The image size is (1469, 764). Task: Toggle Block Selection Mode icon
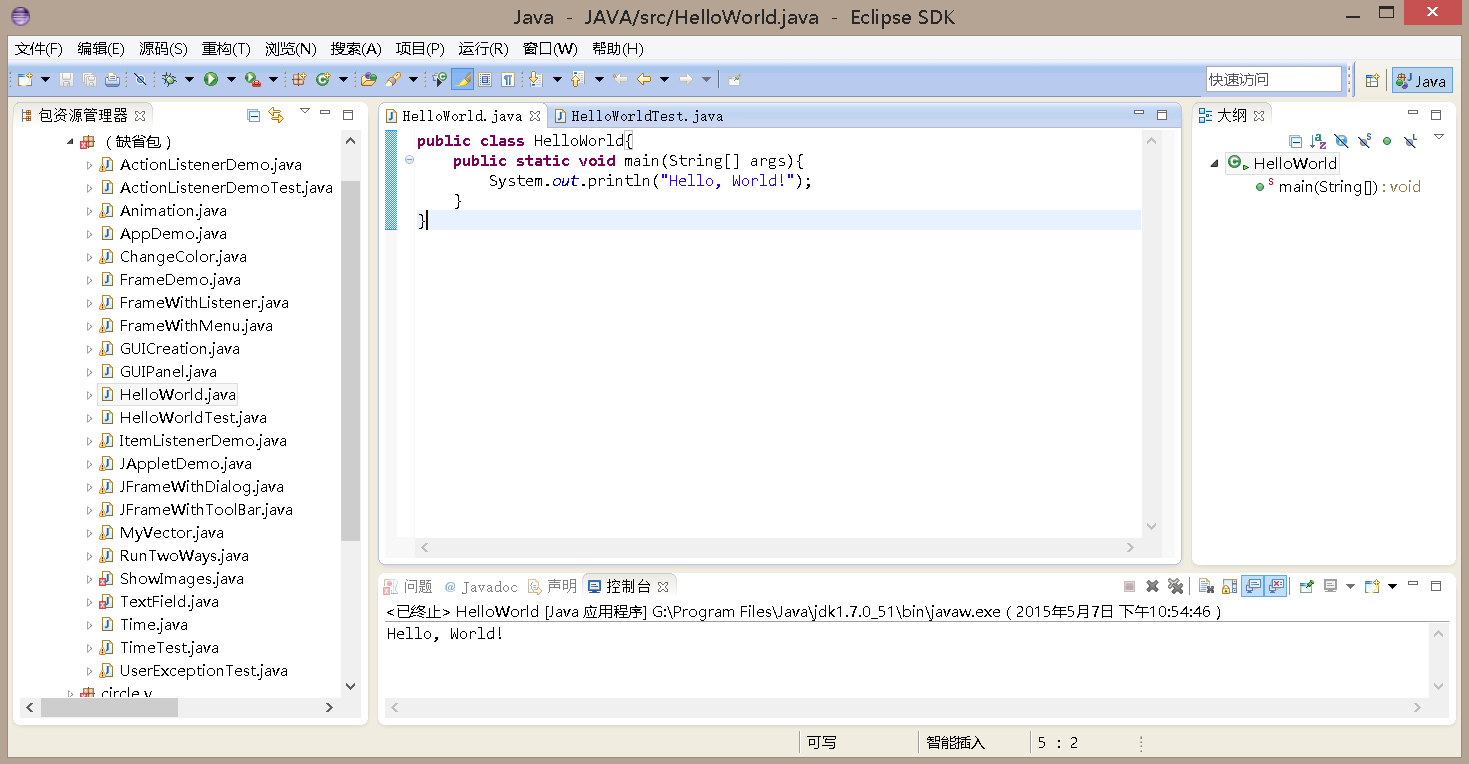click(485, 79)
